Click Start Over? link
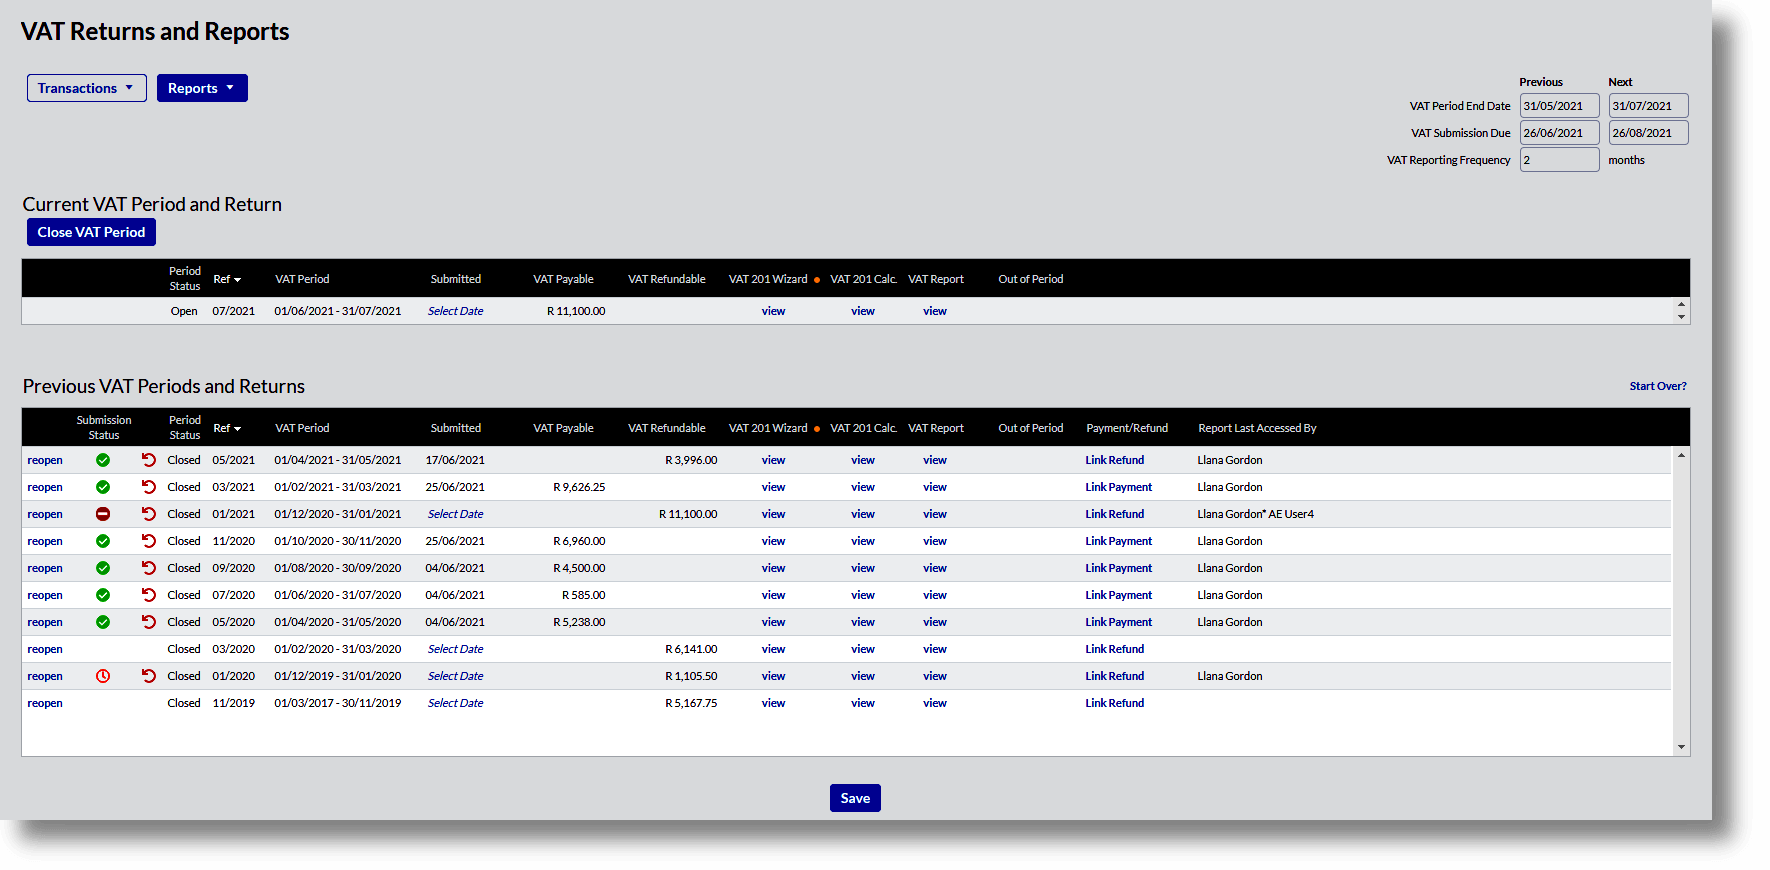1770x870 pixels. point(1658,386)
